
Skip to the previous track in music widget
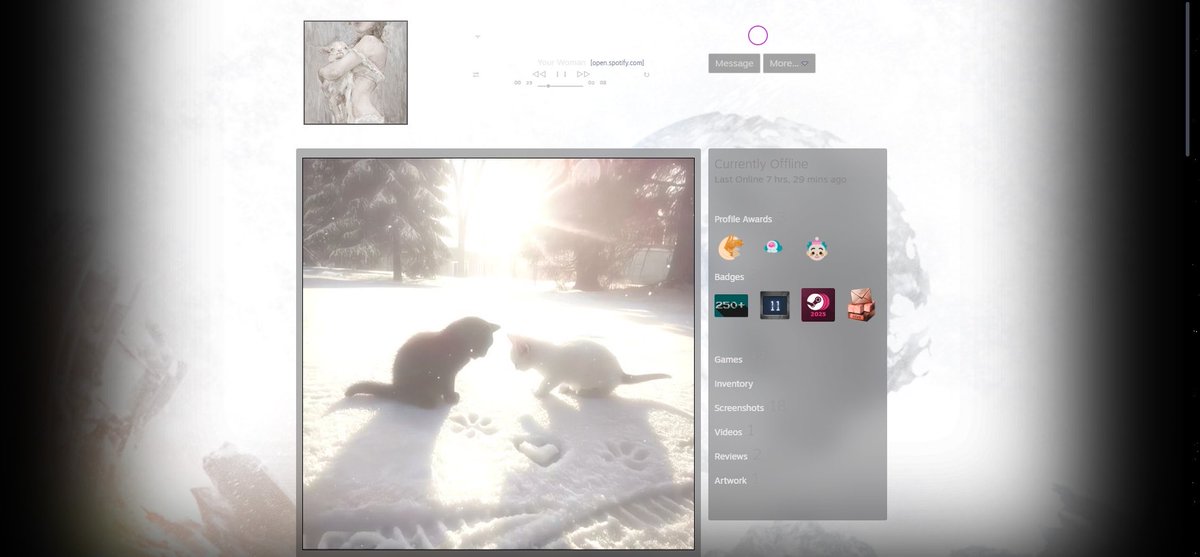(539, 74)
